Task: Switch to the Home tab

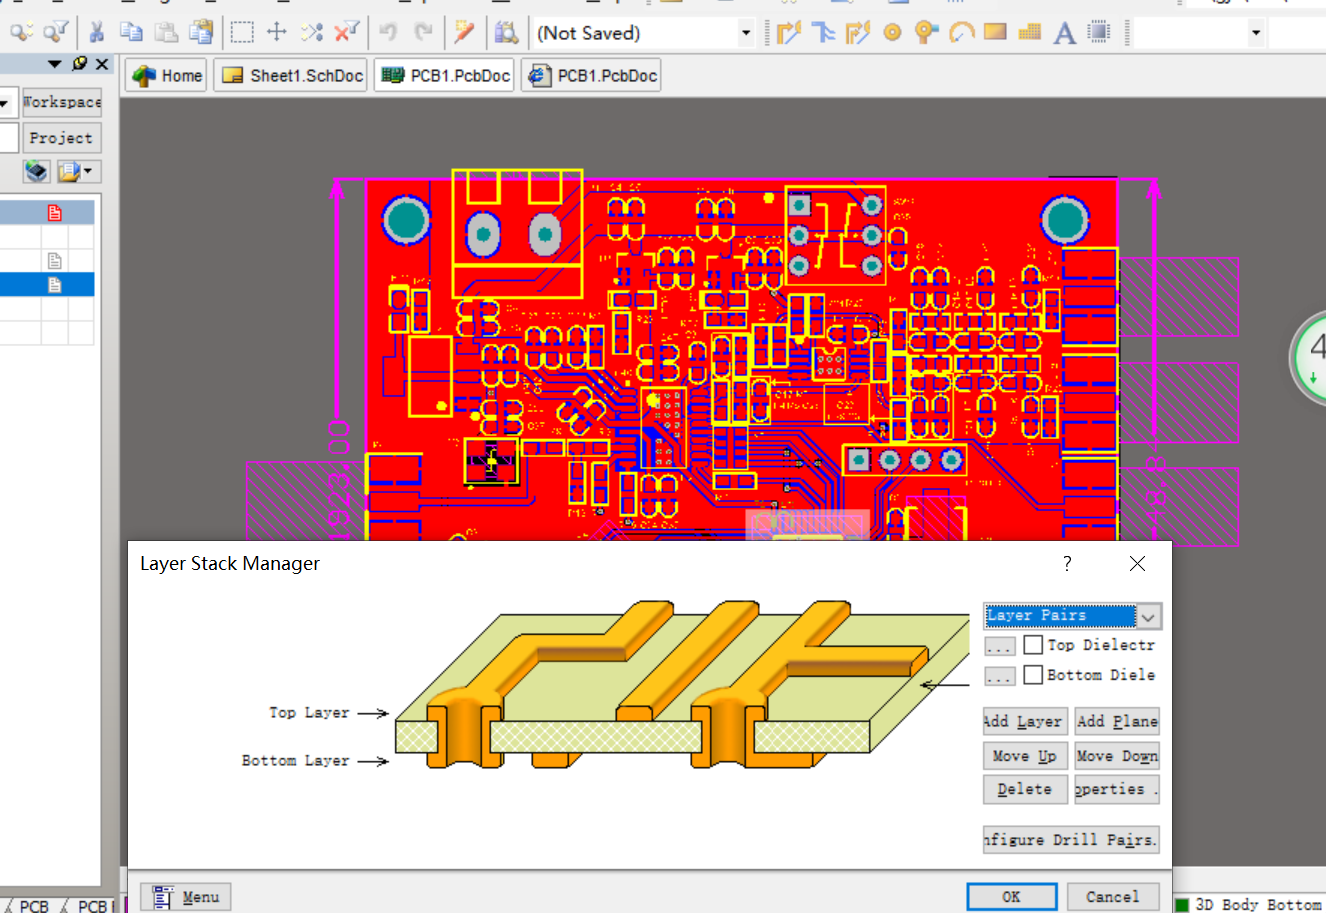Action: 167,75
